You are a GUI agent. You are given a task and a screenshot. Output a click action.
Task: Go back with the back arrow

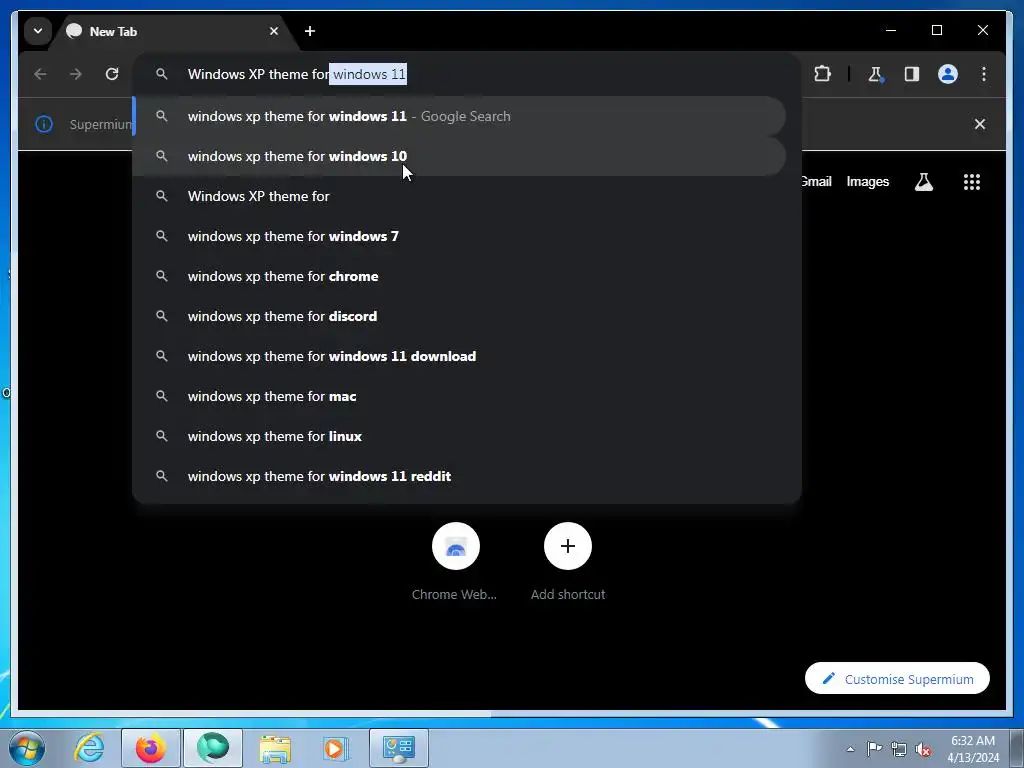coord(40,74)
